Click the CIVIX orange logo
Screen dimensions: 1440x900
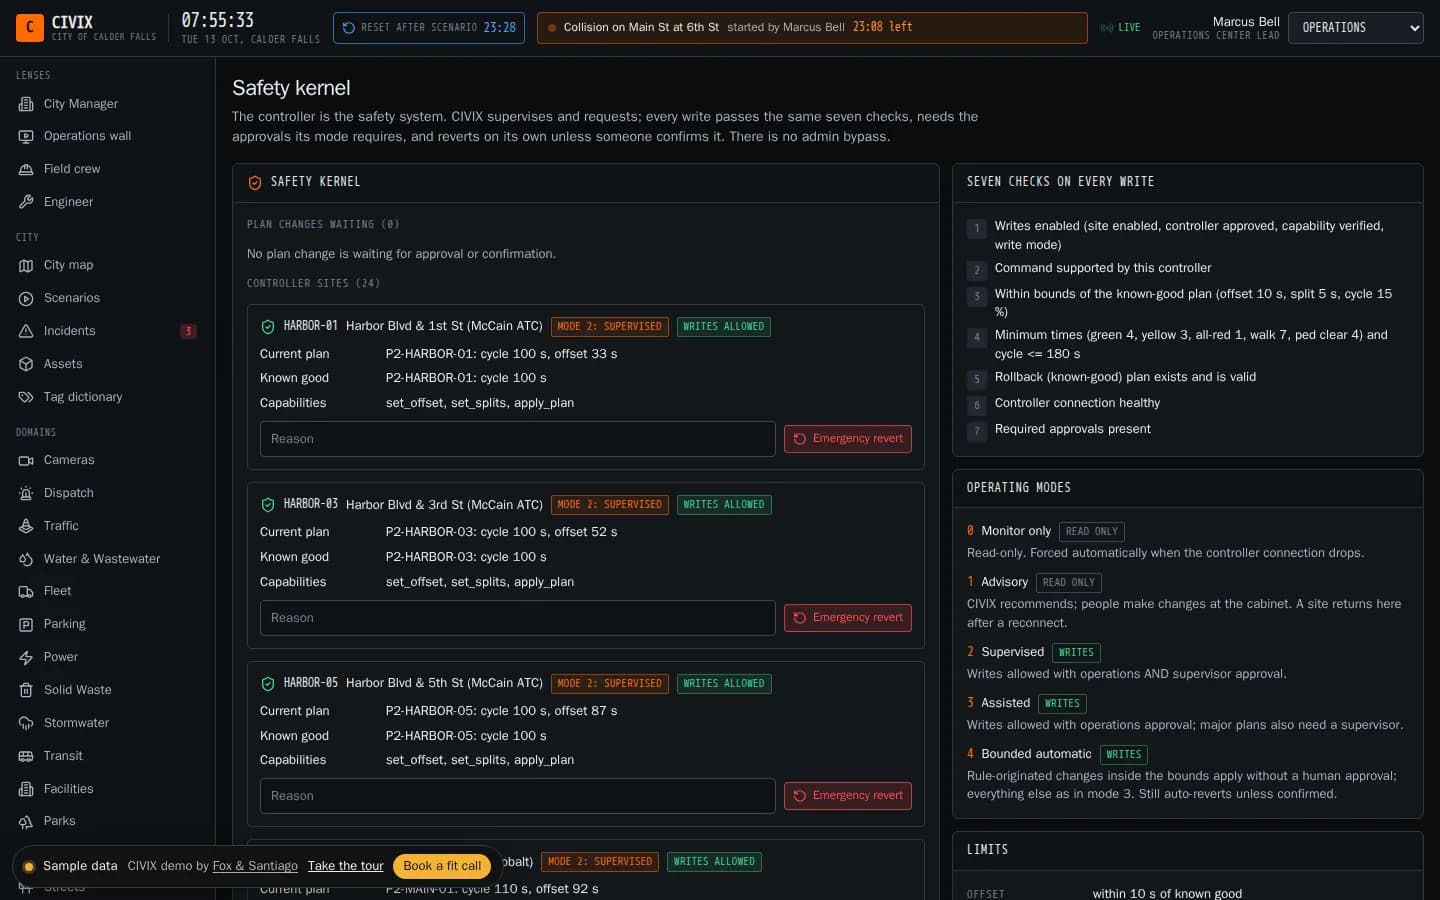coord(30,27)
